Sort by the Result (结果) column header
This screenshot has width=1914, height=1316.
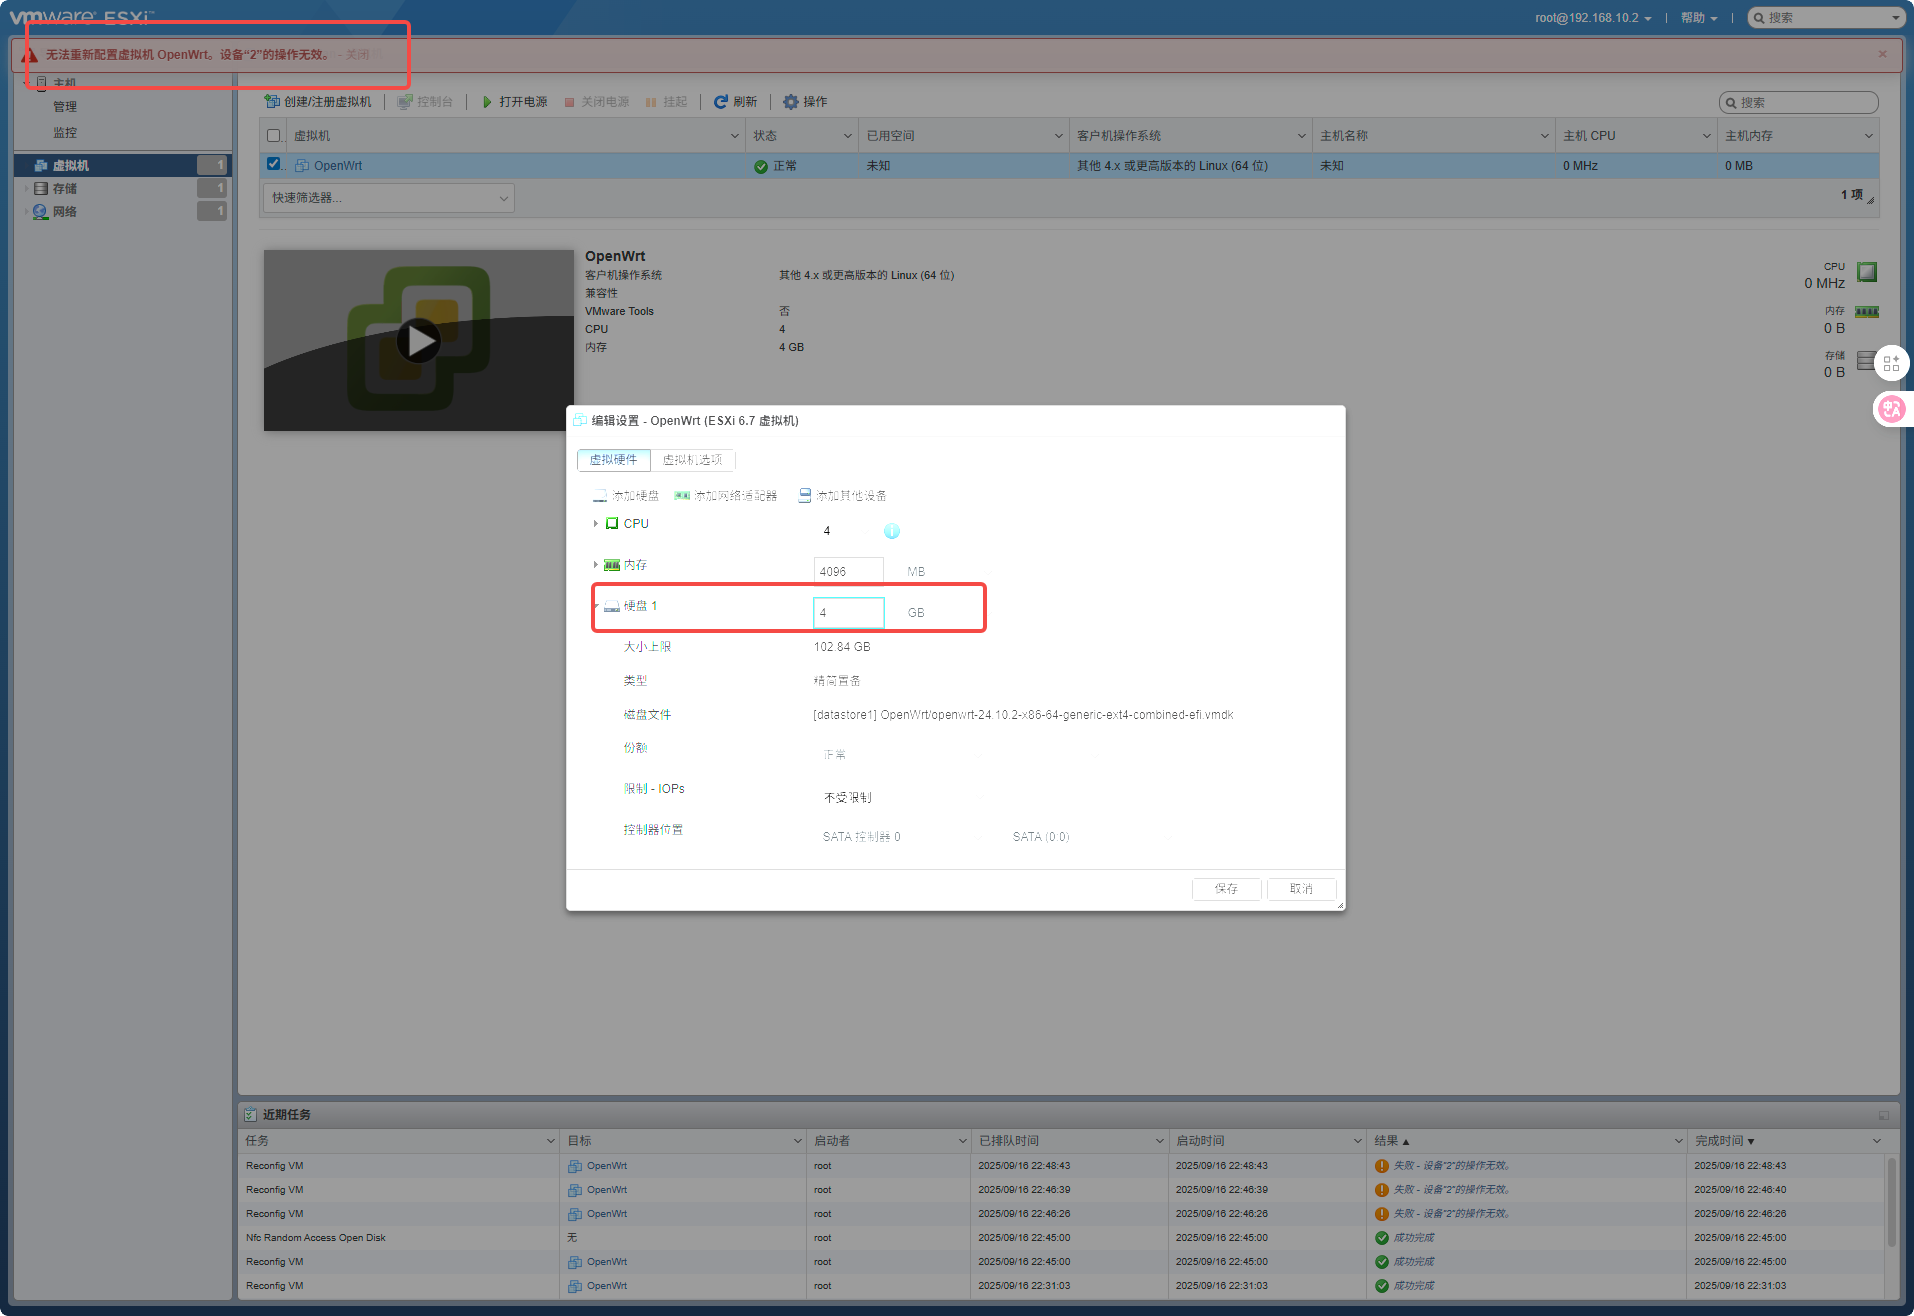[x=1386, y=1141]
